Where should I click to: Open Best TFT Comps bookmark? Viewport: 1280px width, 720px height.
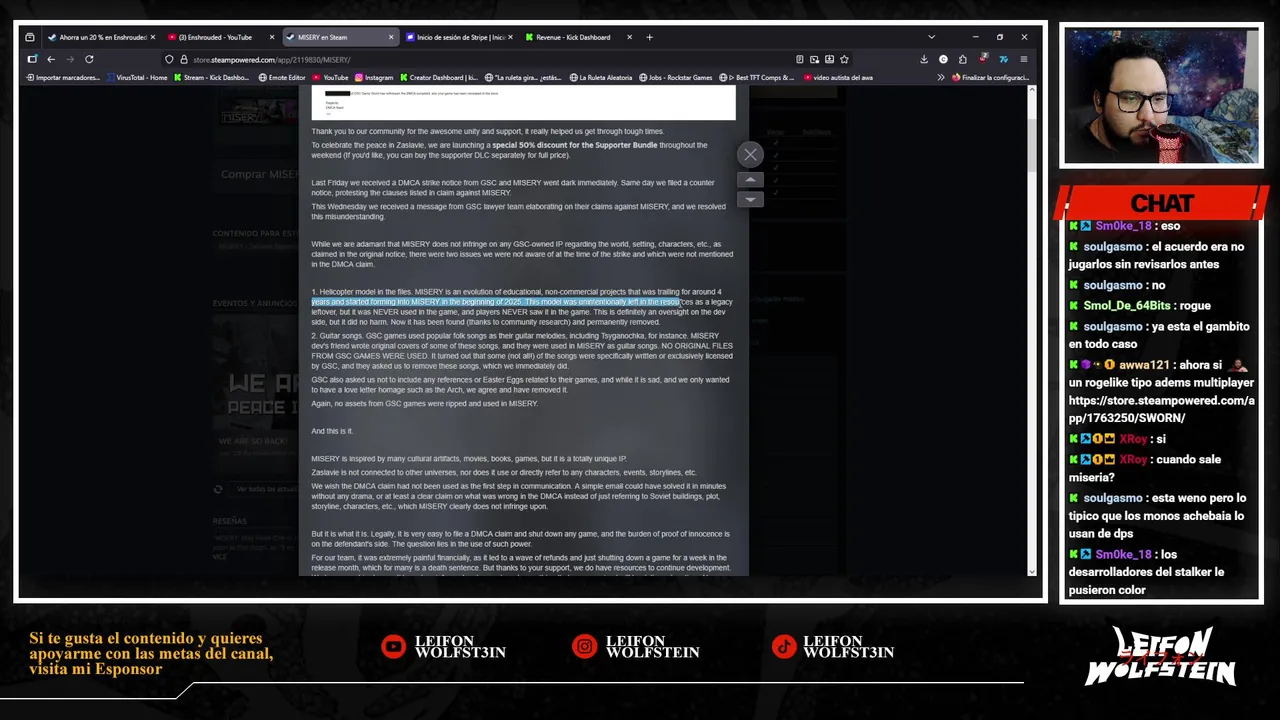tap(759, 77)
